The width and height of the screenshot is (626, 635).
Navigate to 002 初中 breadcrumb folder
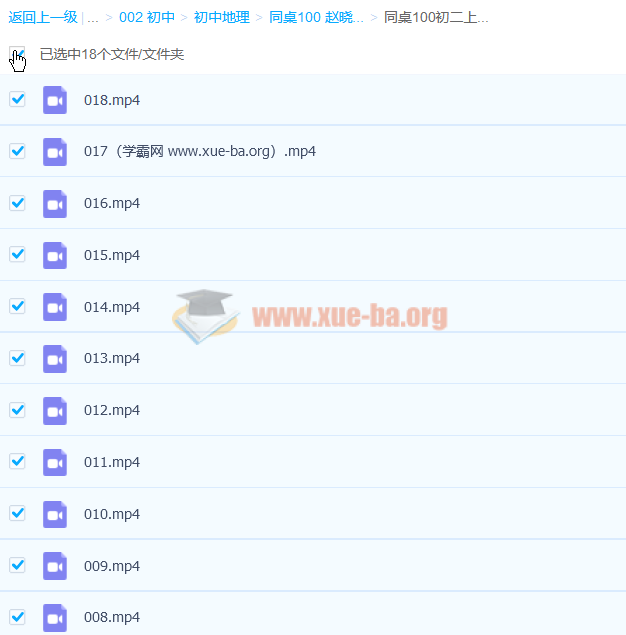[x=147, y=17]
